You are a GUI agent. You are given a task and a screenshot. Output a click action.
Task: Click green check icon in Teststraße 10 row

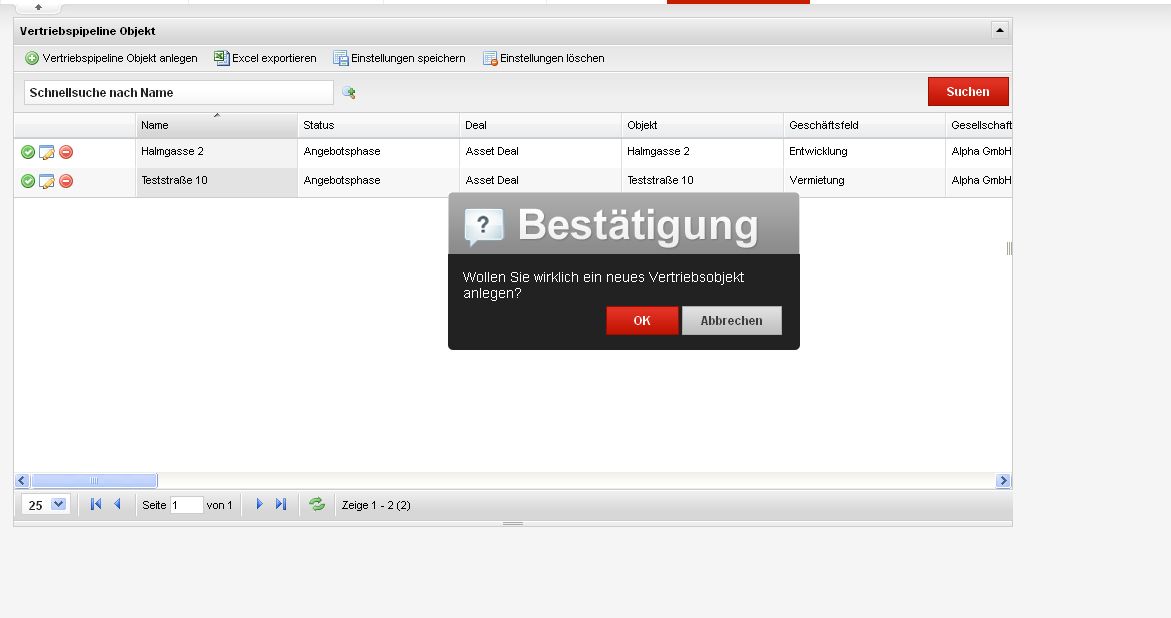tap(28, 181)
